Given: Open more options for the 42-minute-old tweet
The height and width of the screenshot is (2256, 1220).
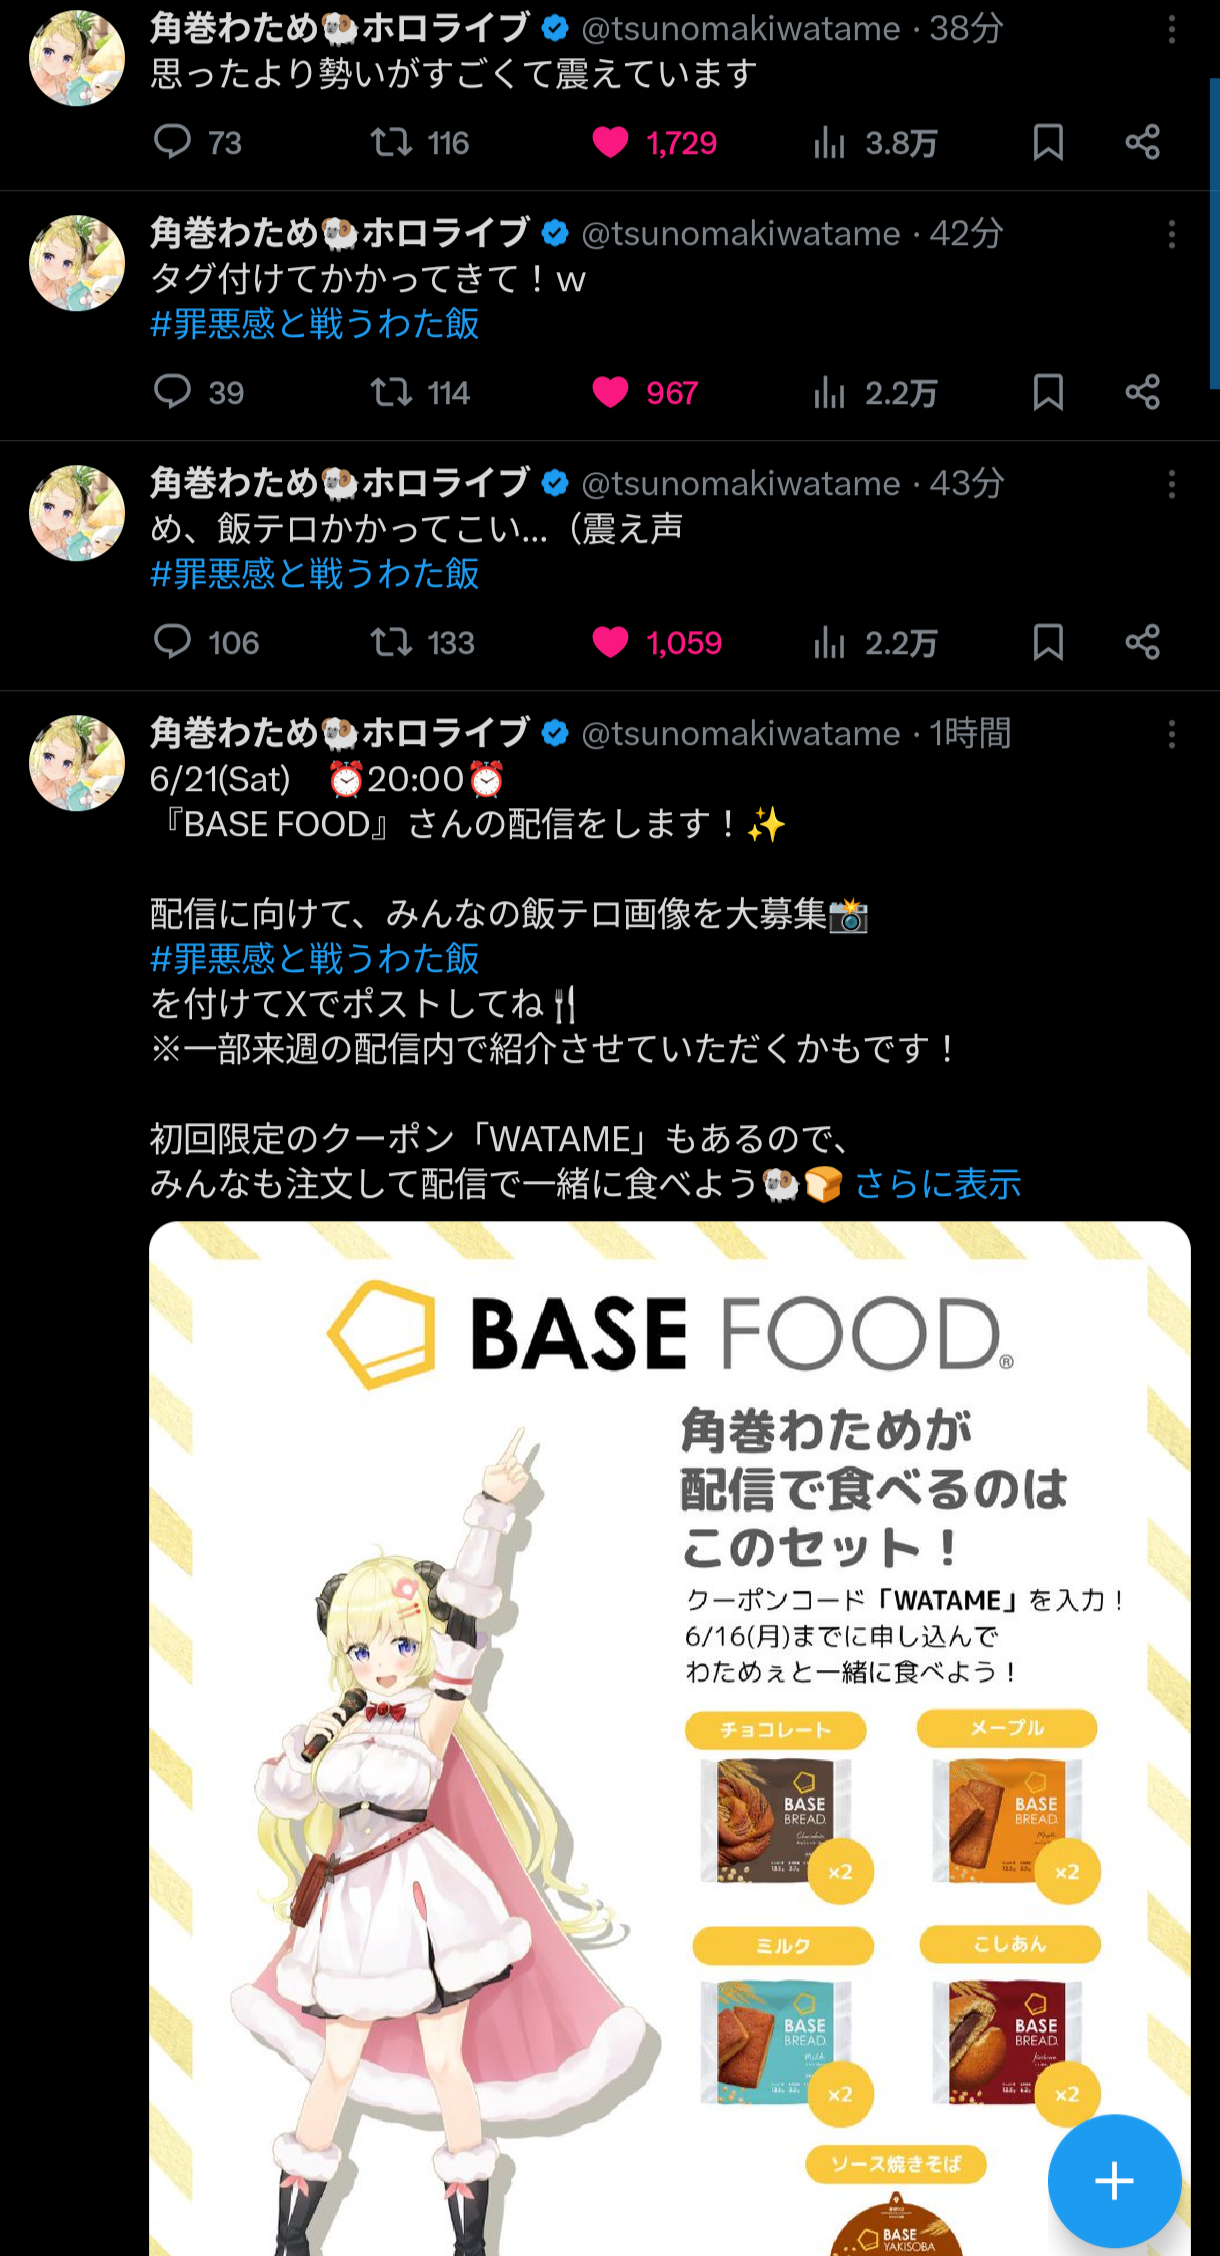Looking at the screenshot, I should [1171, 235].
